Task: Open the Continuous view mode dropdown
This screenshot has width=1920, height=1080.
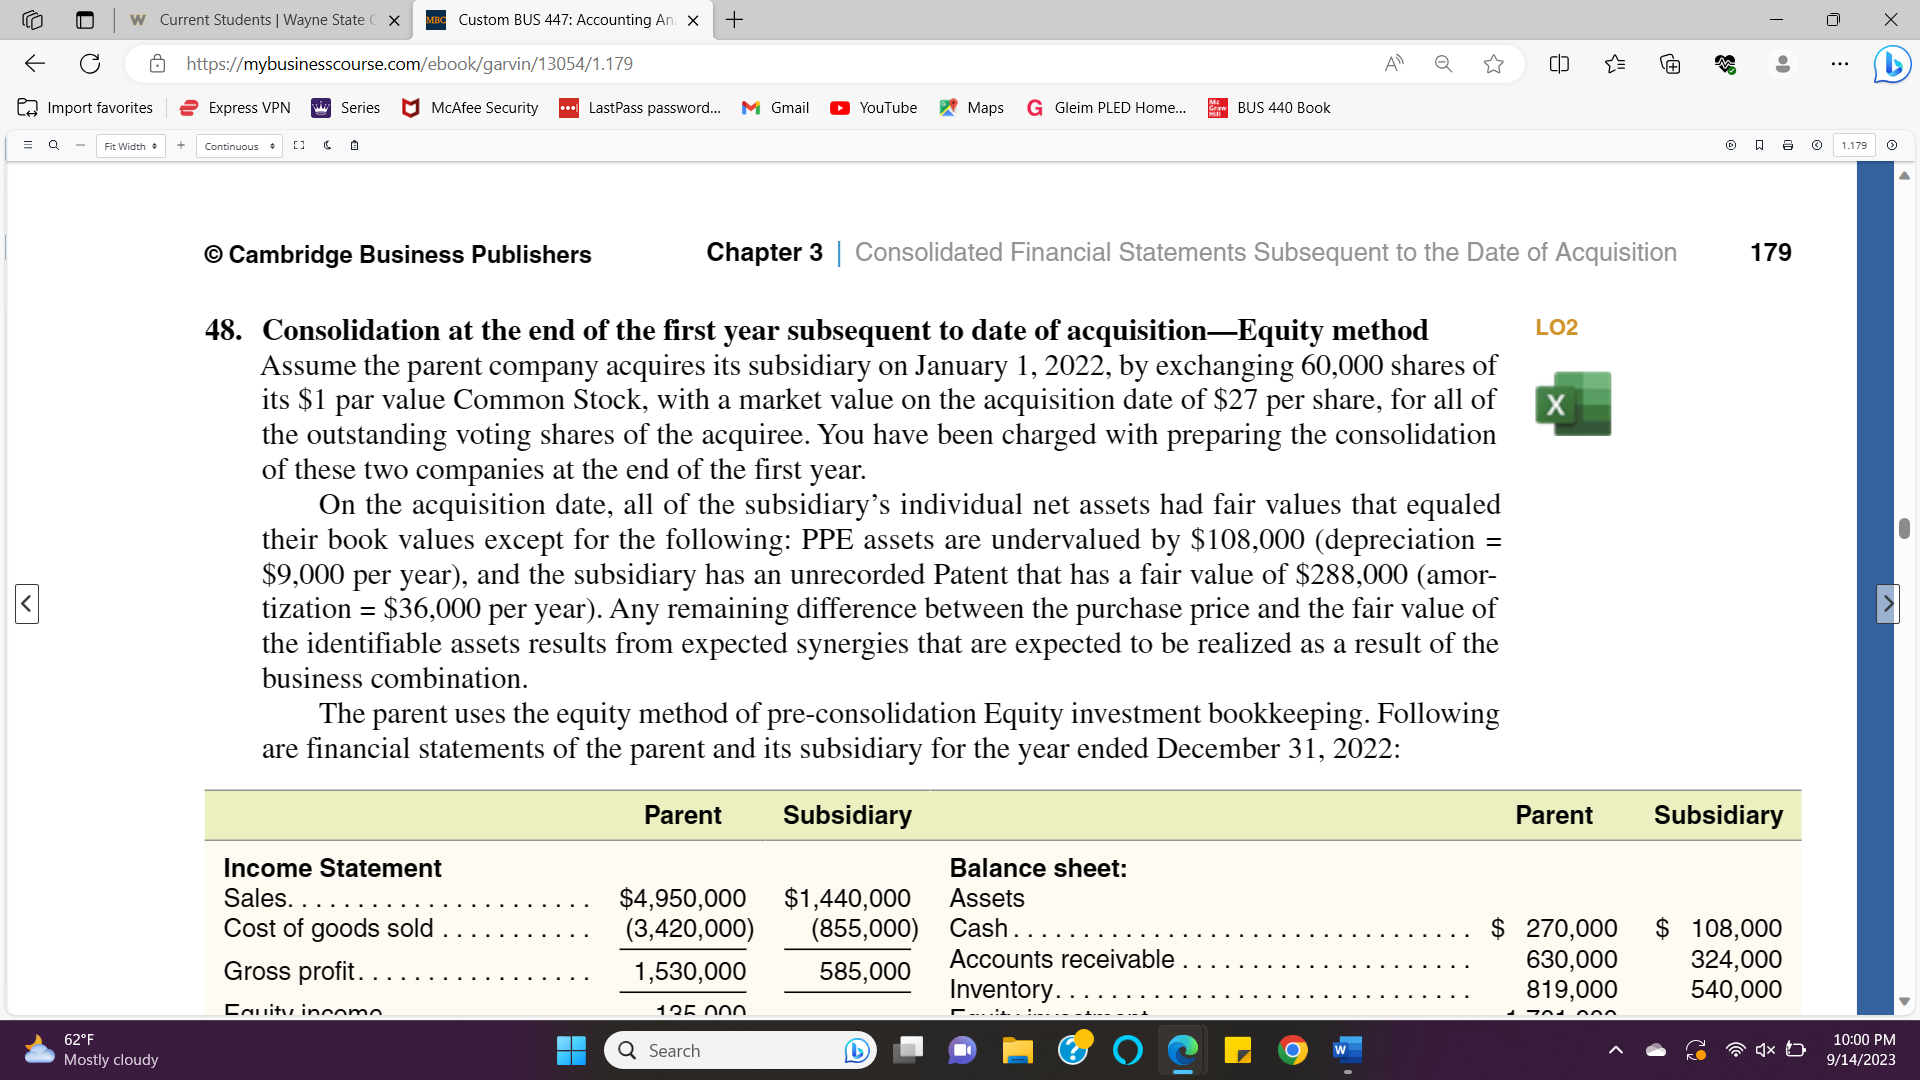Action: (238, 146)
